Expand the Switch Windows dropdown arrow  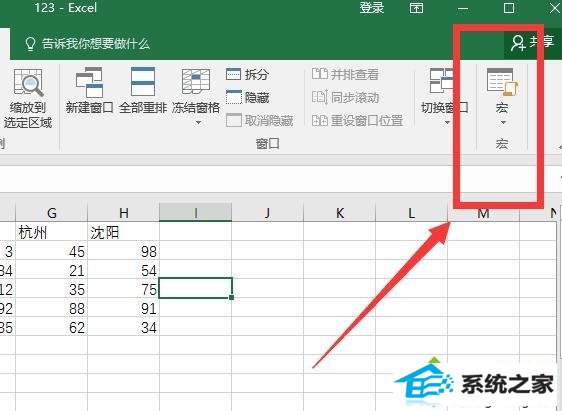[447, 123]
